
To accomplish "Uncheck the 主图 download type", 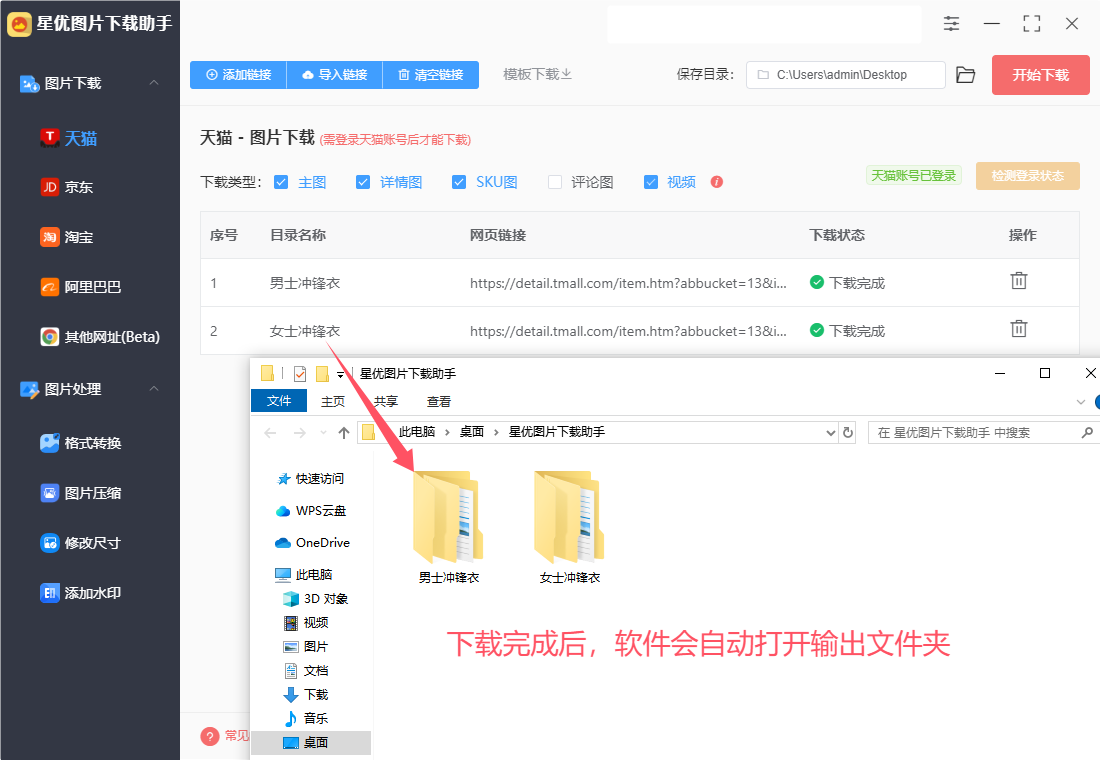I will pyautogui.click(x=281, y=182).
